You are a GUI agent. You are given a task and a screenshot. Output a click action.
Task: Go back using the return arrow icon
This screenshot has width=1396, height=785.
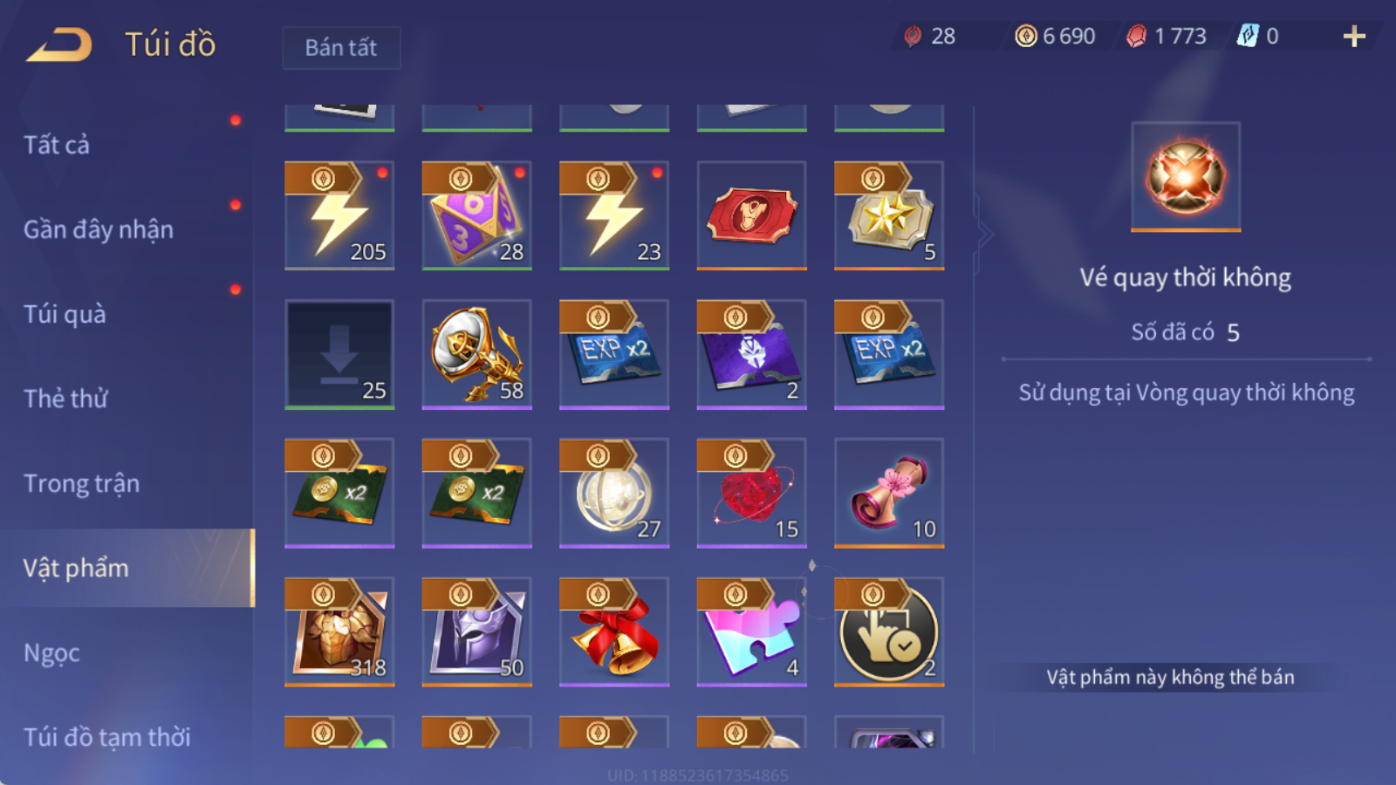pos(59,45)
